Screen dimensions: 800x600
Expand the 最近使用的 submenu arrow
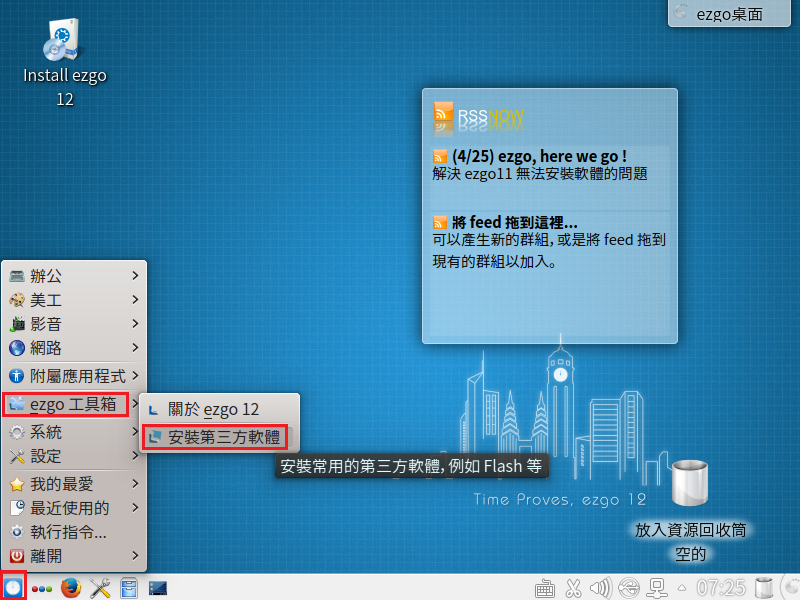pos(135,507)
